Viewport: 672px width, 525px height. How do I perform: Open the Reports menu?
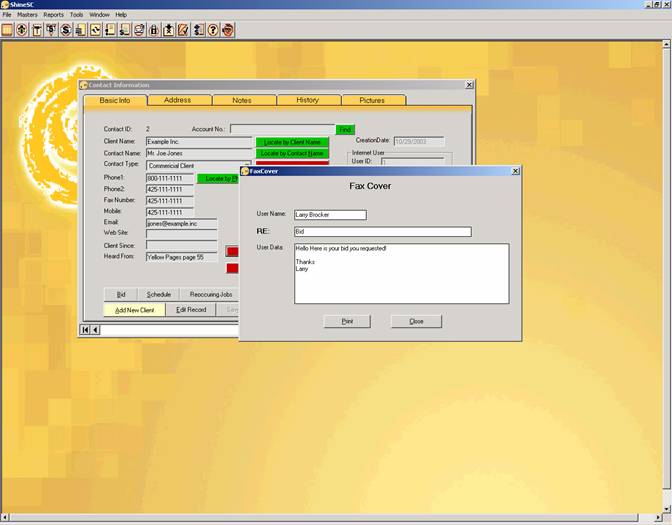[53, 15]
